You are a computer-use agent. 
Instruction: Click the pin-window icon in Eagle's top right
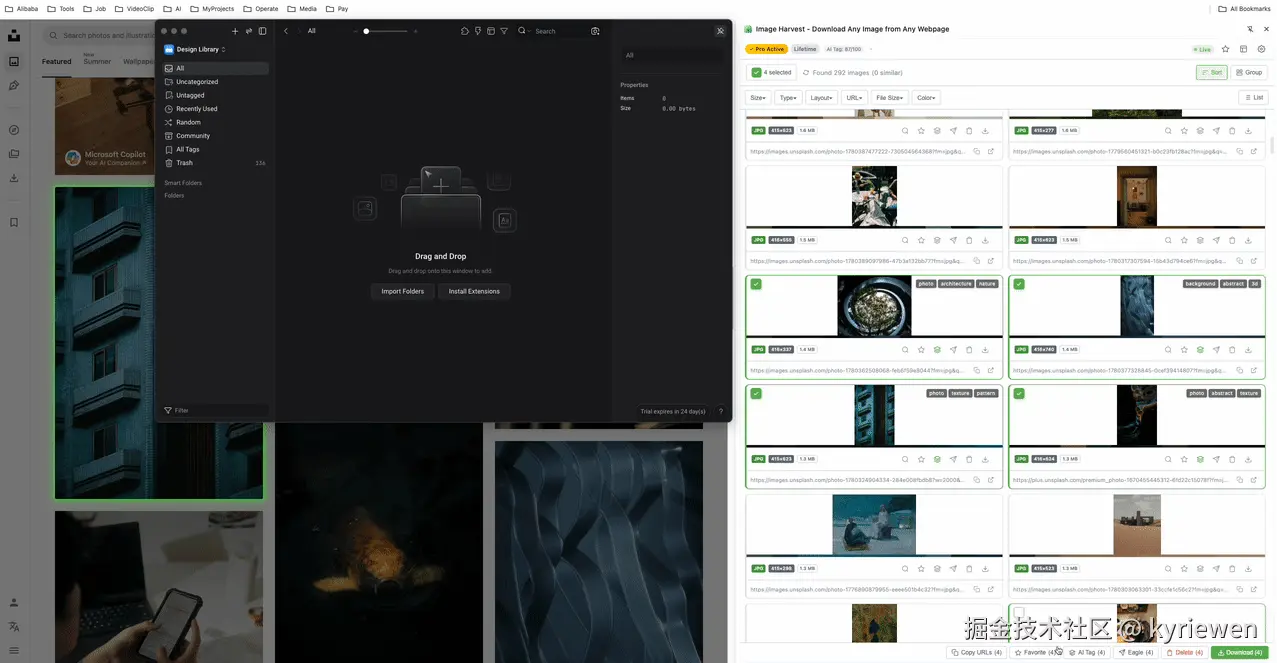coord(720,31)
